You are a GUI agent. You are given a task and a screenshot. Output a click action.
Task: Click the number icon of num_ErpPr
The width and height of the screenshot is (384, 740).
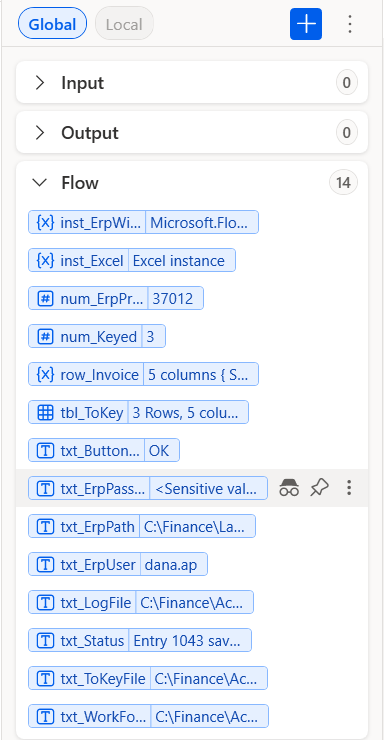(x=45, y=298)
